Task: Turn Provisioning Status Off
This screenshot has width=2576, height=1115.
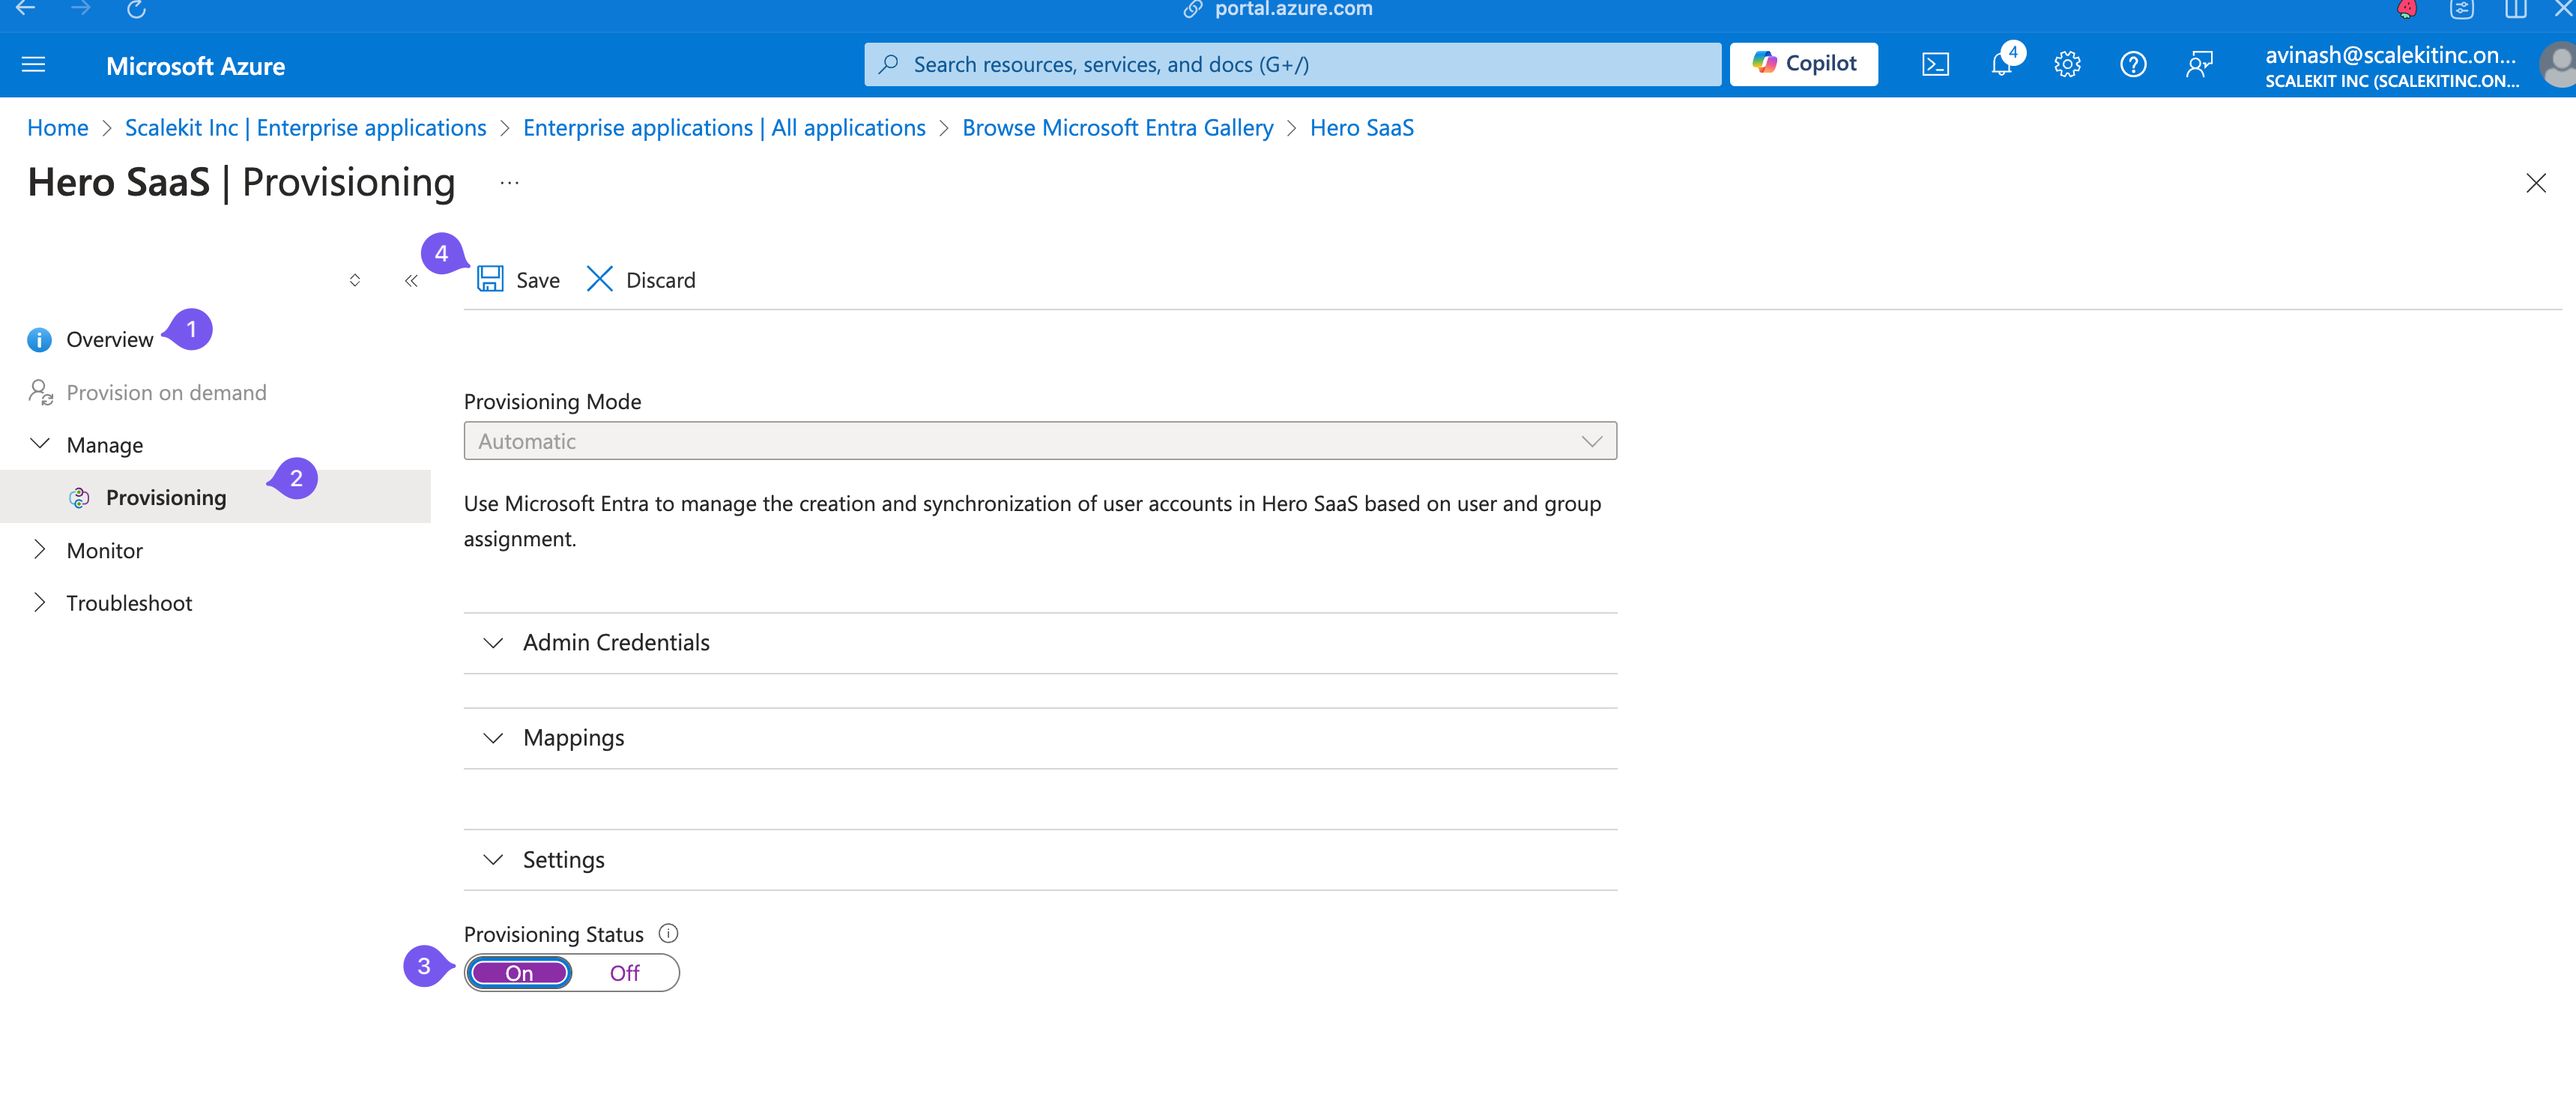Action: (x=624, y=972)
